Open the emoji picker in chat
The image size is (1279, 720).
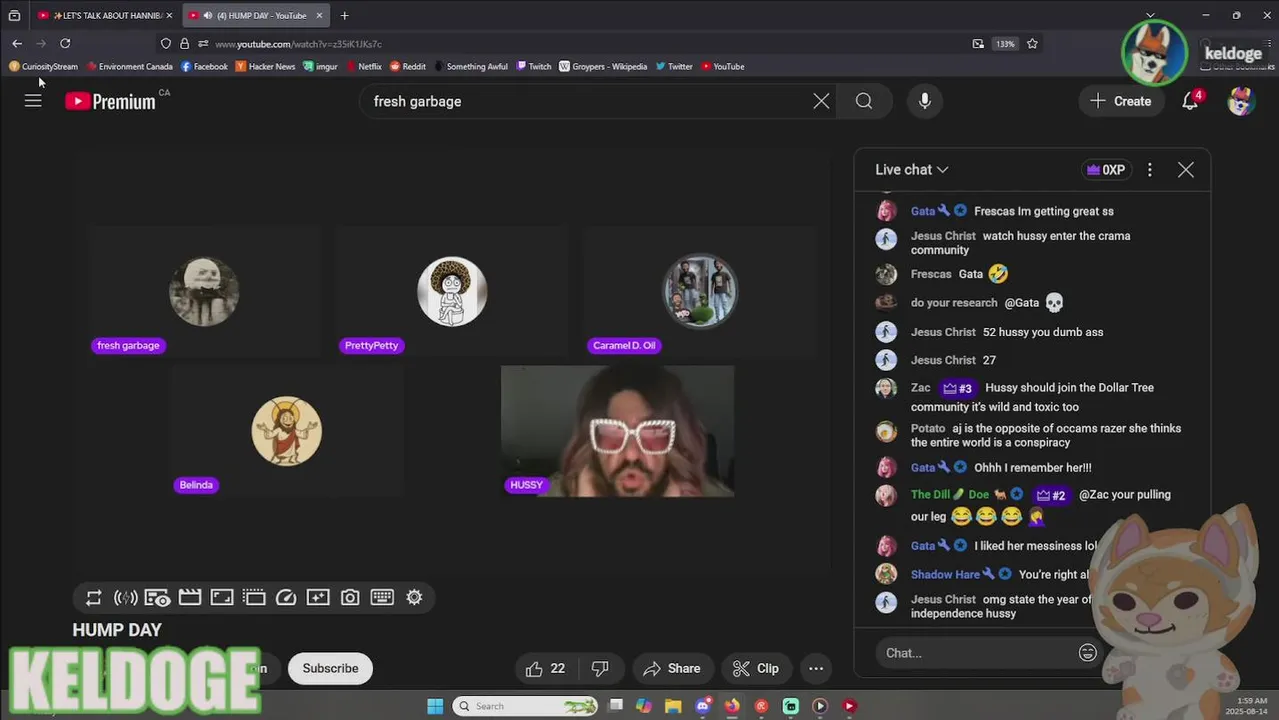click(x=1088, y=653)
